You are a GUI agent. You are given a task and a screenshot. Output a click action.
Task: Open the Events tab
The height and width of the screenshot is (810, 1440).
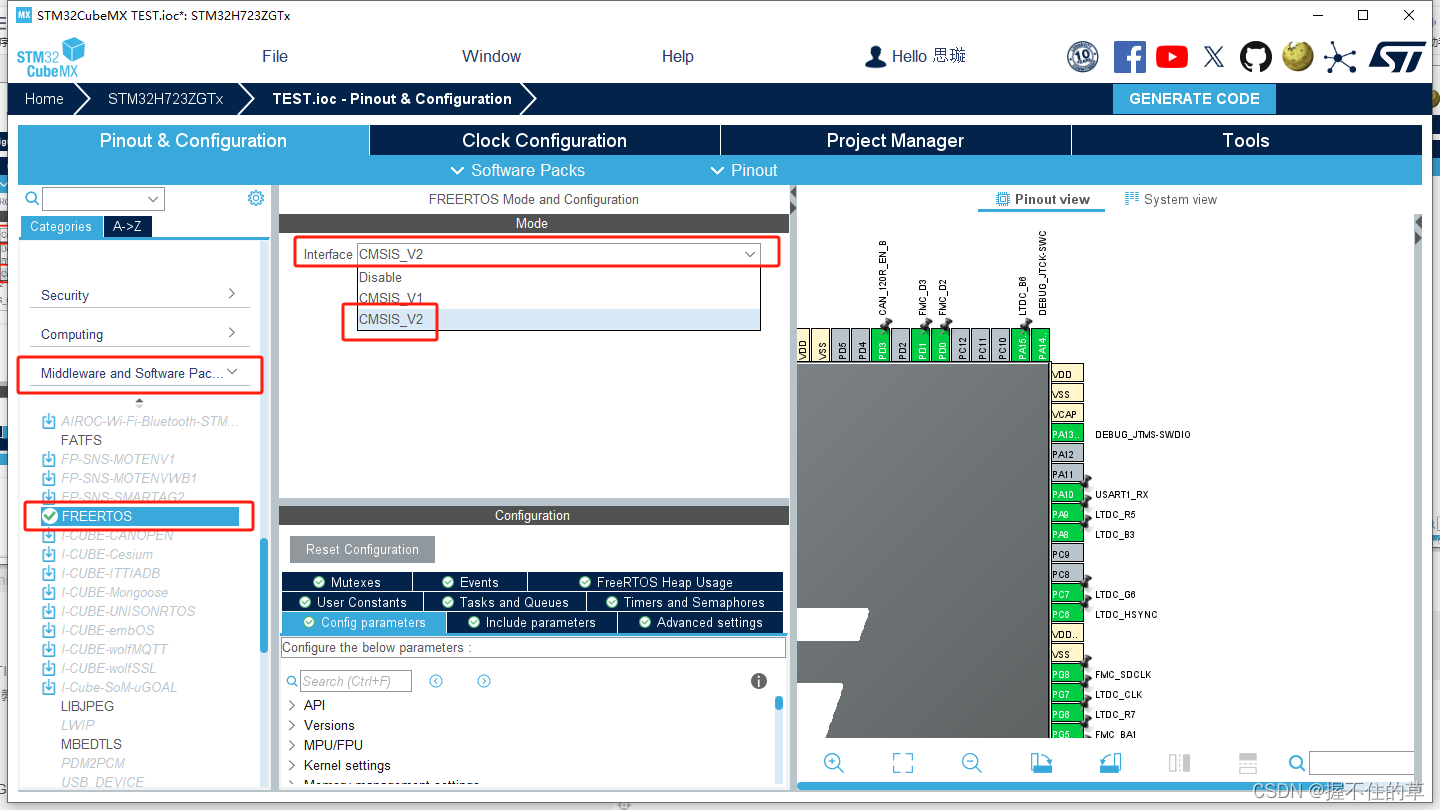(469, 582)
